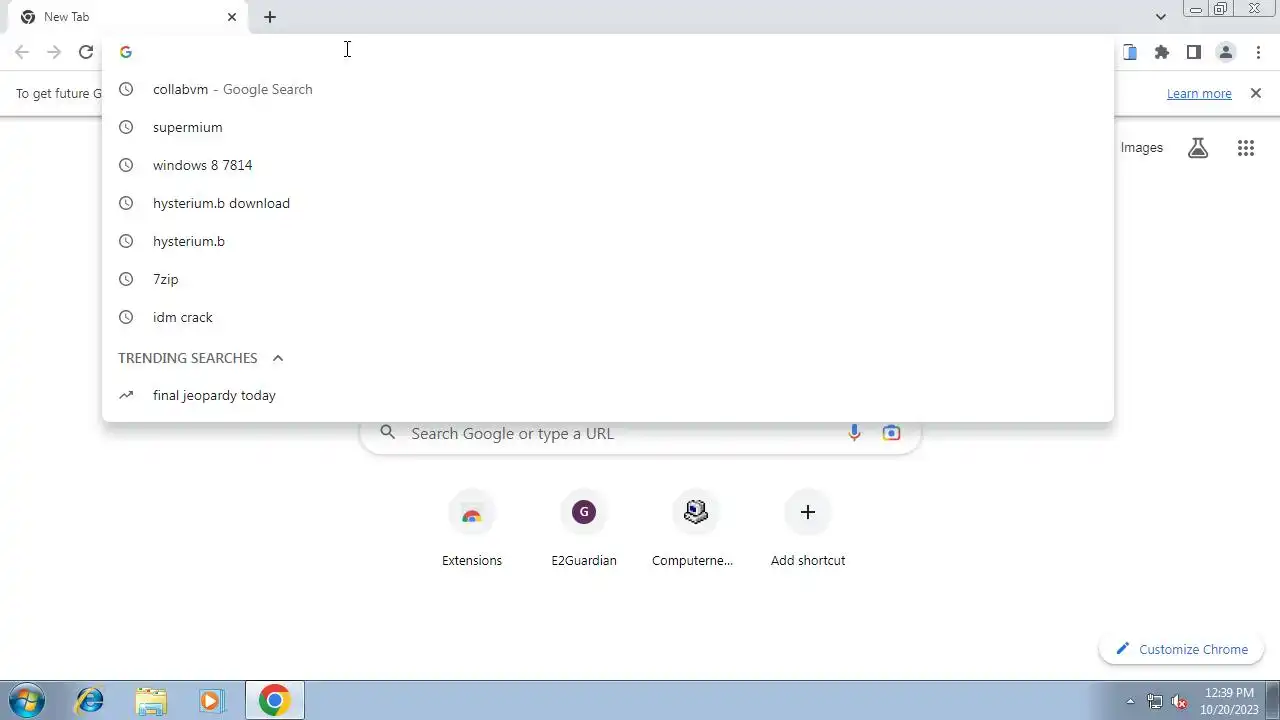Open the Images link
This screenshot has height=720, width=1280.
(x=1141, y=147)
